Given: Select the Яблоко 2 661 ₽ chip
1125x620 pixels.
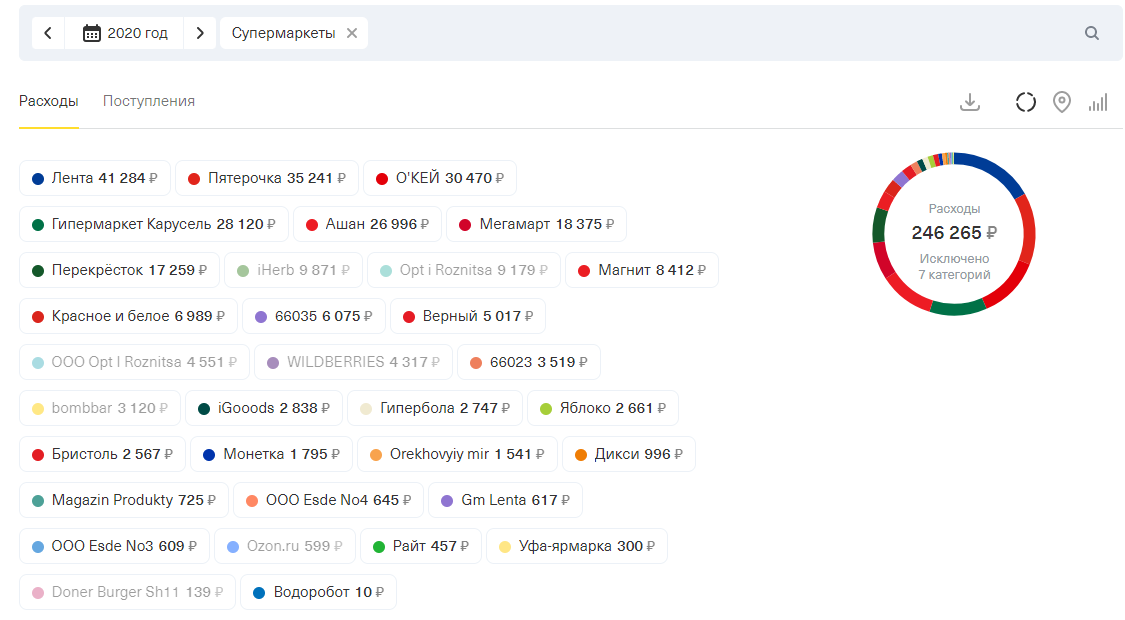Looking at the screenshot, I should pos(603,408).
